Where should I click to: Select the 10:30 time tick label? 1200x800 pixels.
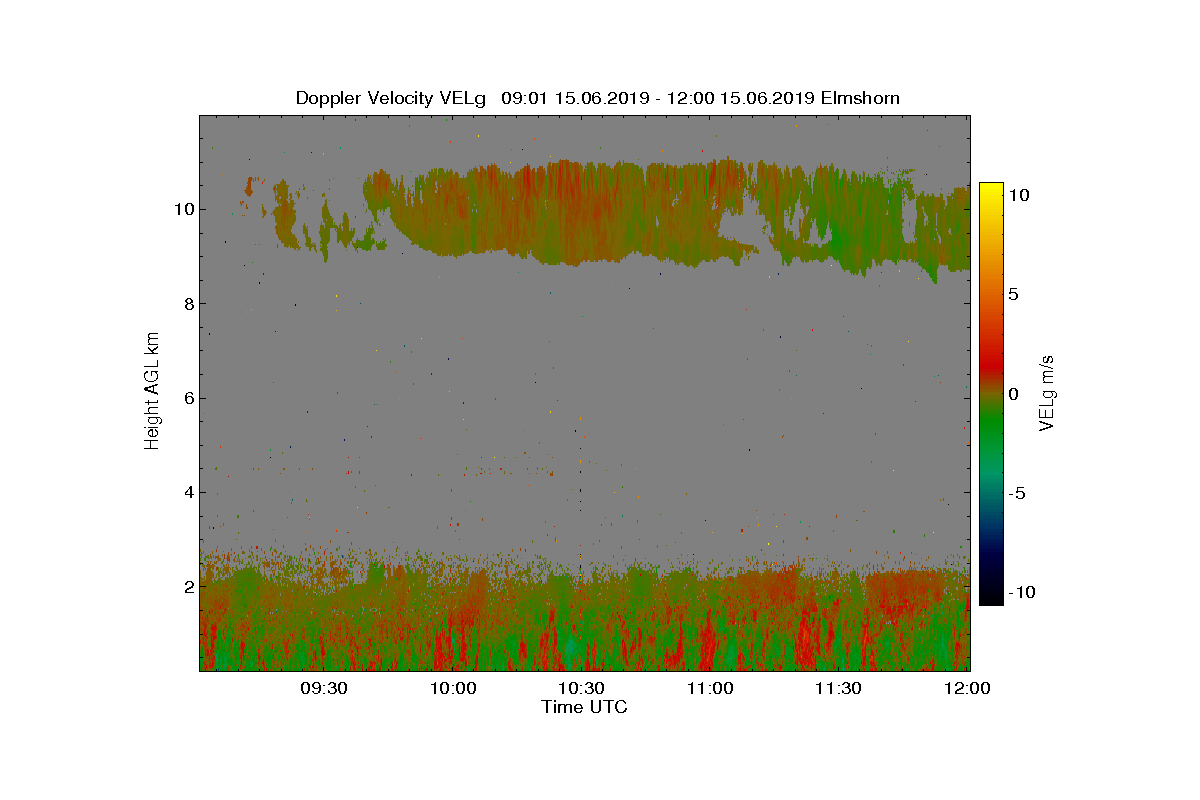pyautogui.click(x=582, y=688)
